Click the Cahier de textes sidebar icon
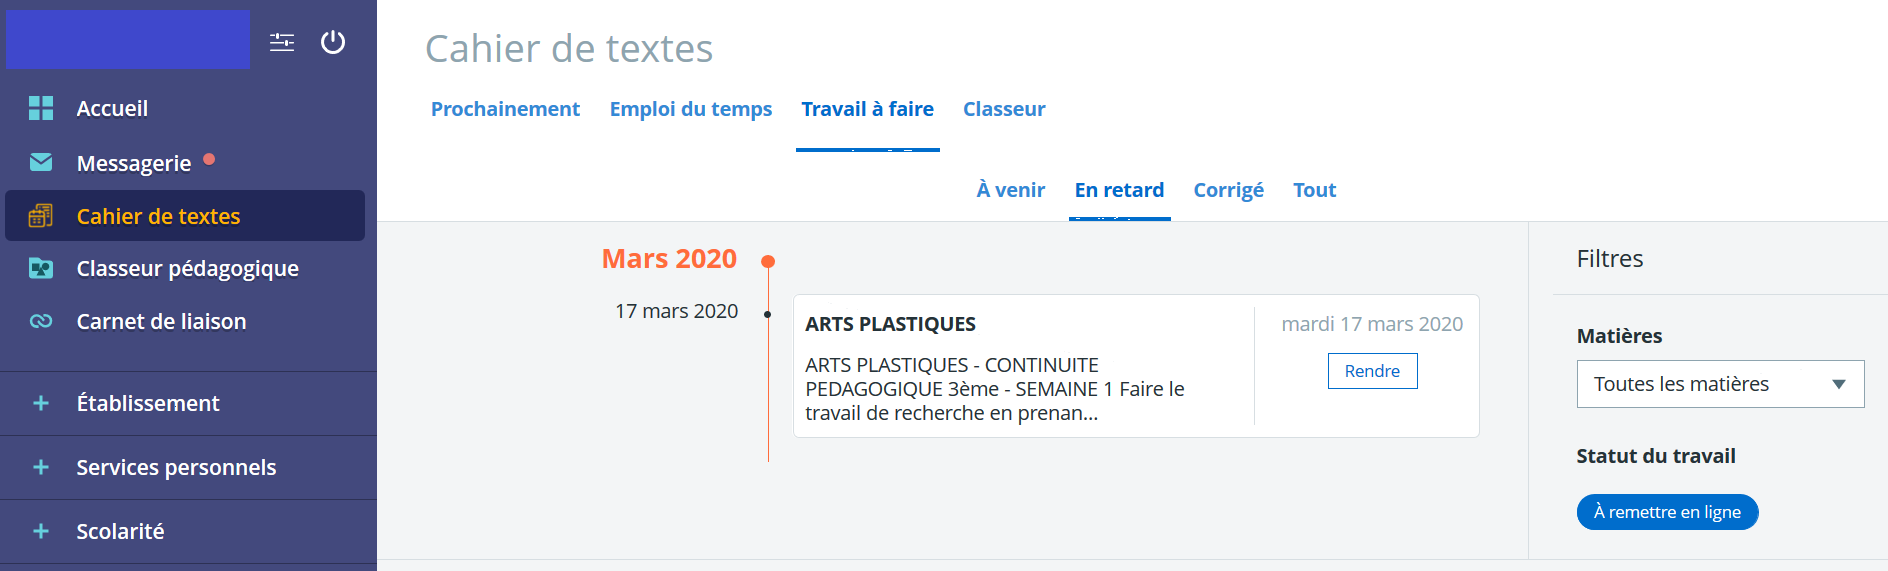Viewport: 1888px width, 571px height. (41, 215)
